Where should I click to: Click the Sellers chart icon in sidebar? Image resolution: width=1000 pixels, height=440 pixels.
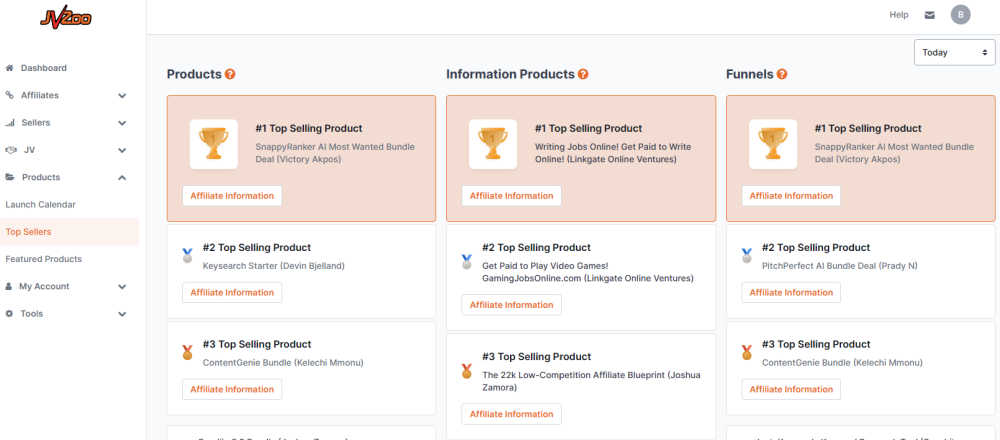click(10, 122)
